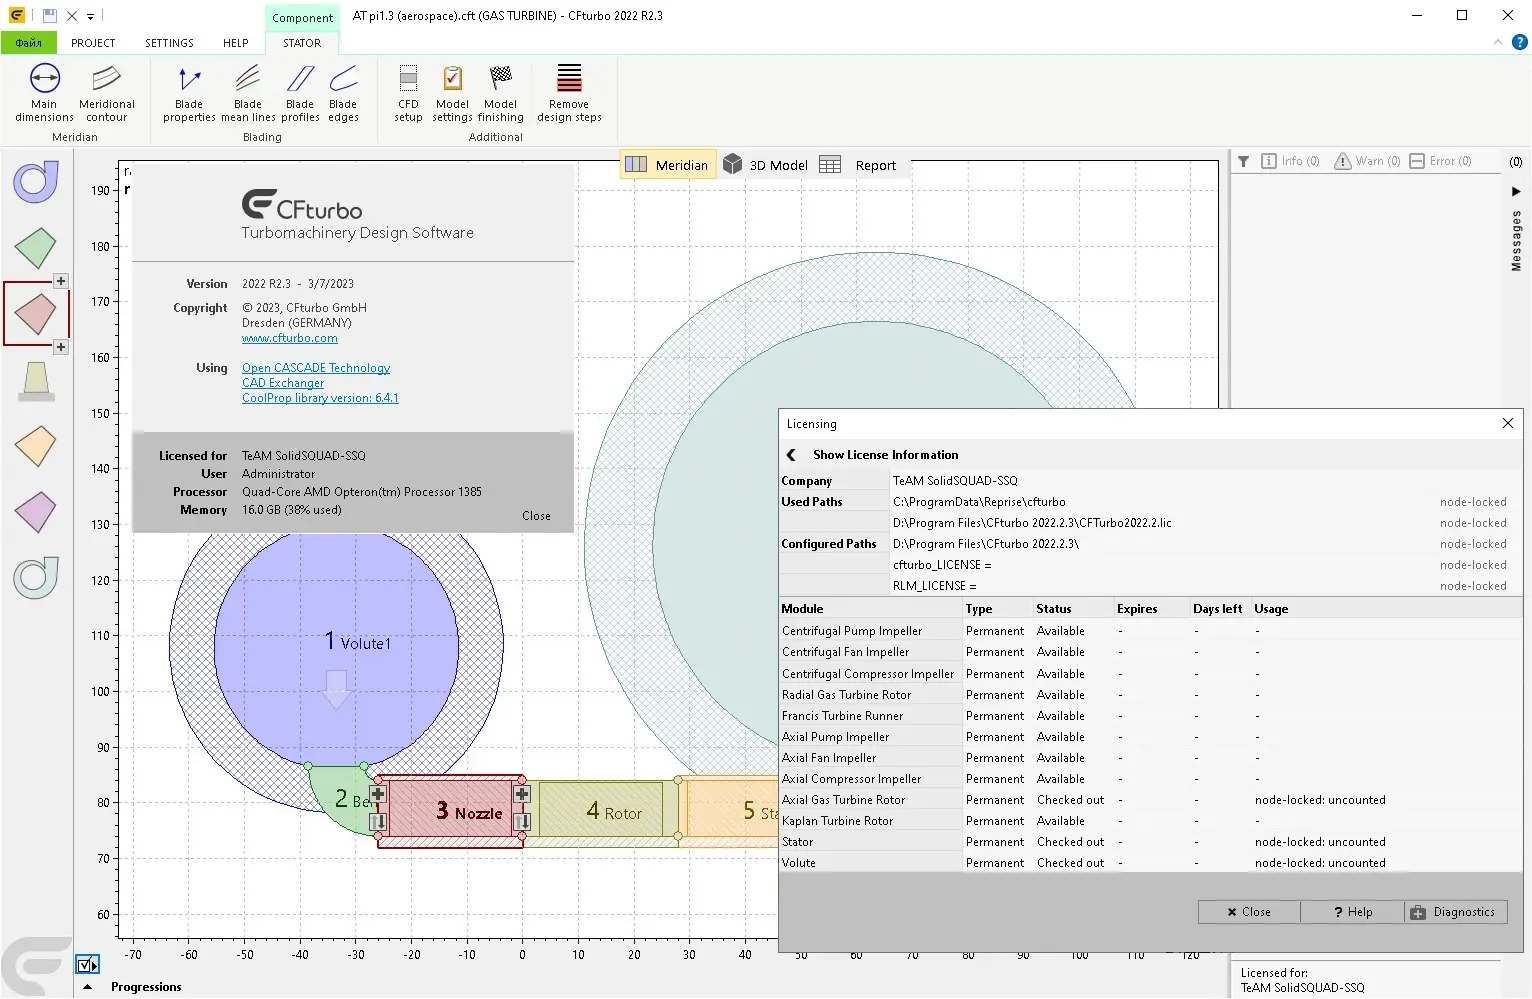Toggle Info messages filter
1532x999 pixels.
1290,161
